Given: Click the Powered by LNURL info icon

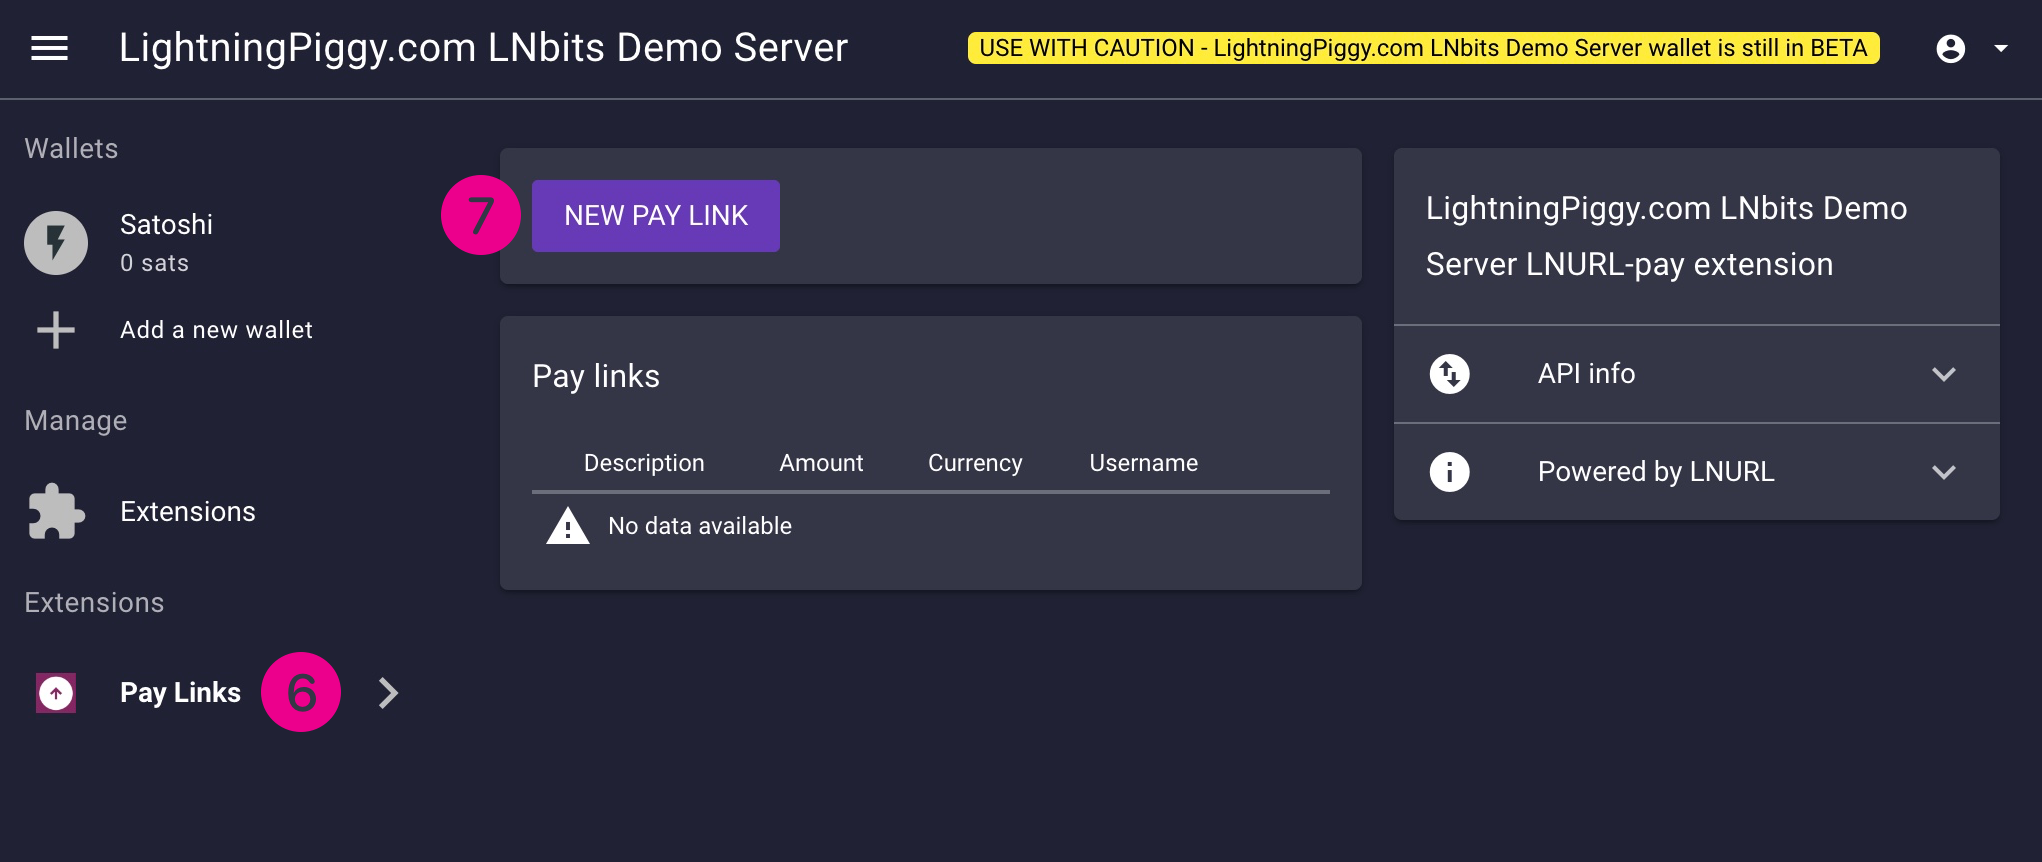Looking at the screenshot, I should pos(1450,472).
